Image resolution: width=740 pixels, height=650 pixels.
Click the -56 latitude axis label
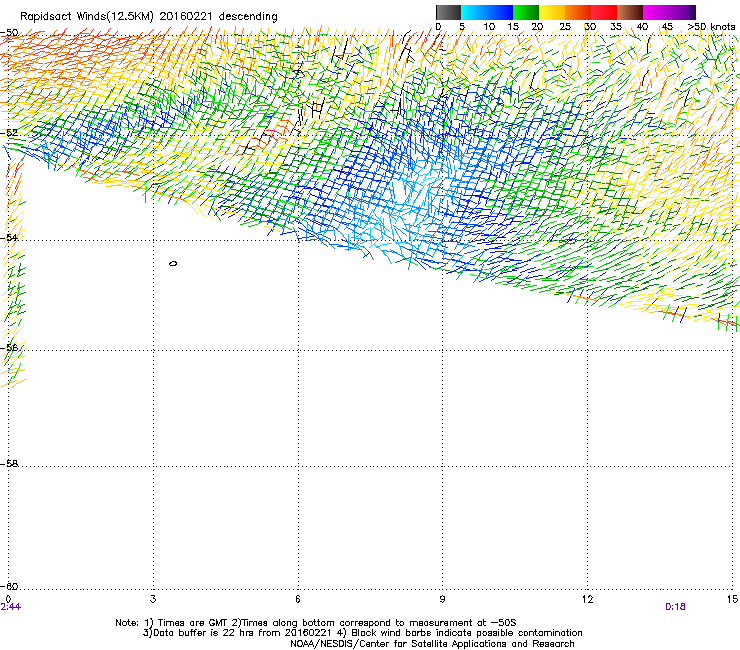coord(9,347)
